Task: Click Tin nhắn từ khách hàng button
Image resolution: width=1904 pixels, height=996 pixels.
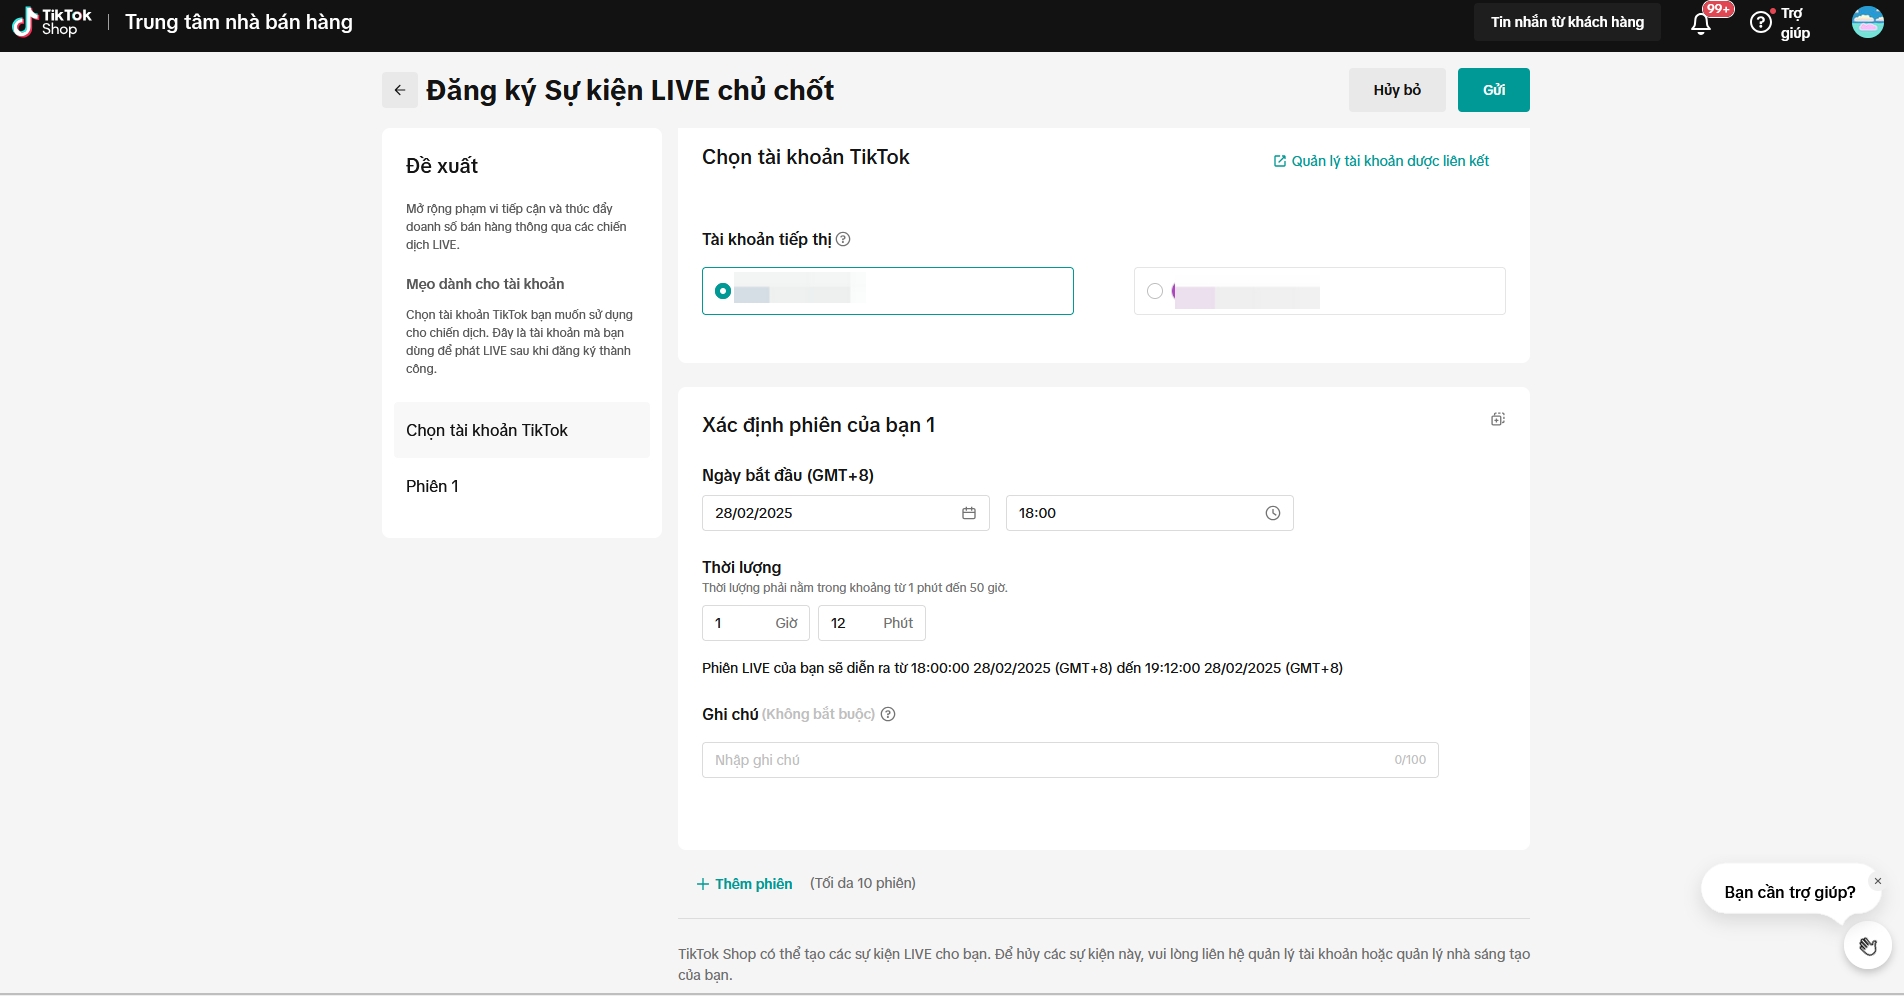Action: tap(1567, 22)
